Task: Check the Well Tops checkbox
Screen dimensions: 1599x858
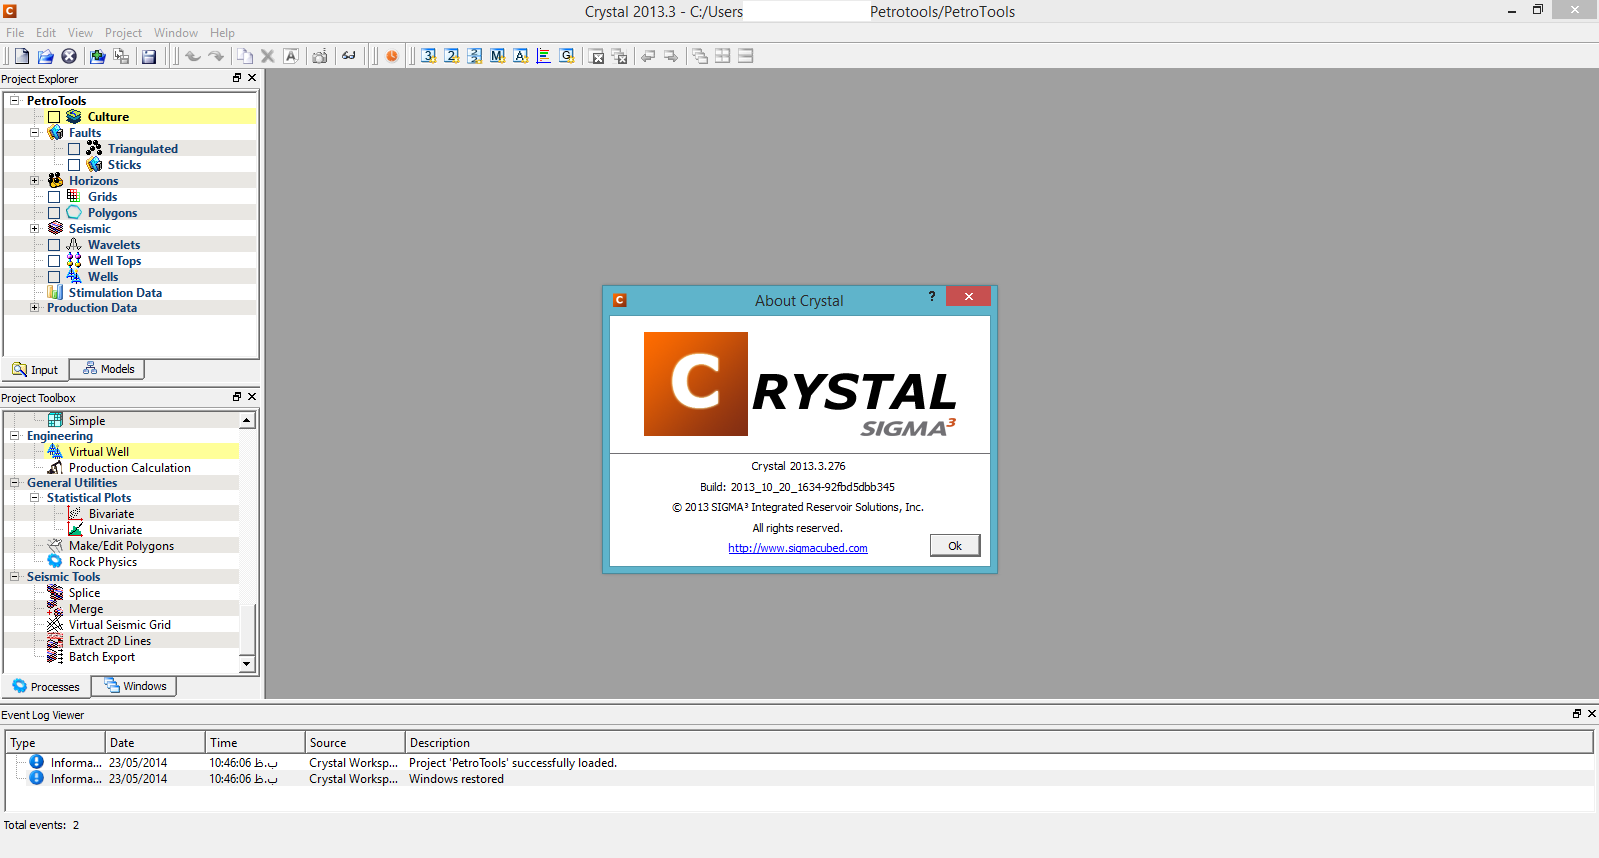Action: pos(54,261)
